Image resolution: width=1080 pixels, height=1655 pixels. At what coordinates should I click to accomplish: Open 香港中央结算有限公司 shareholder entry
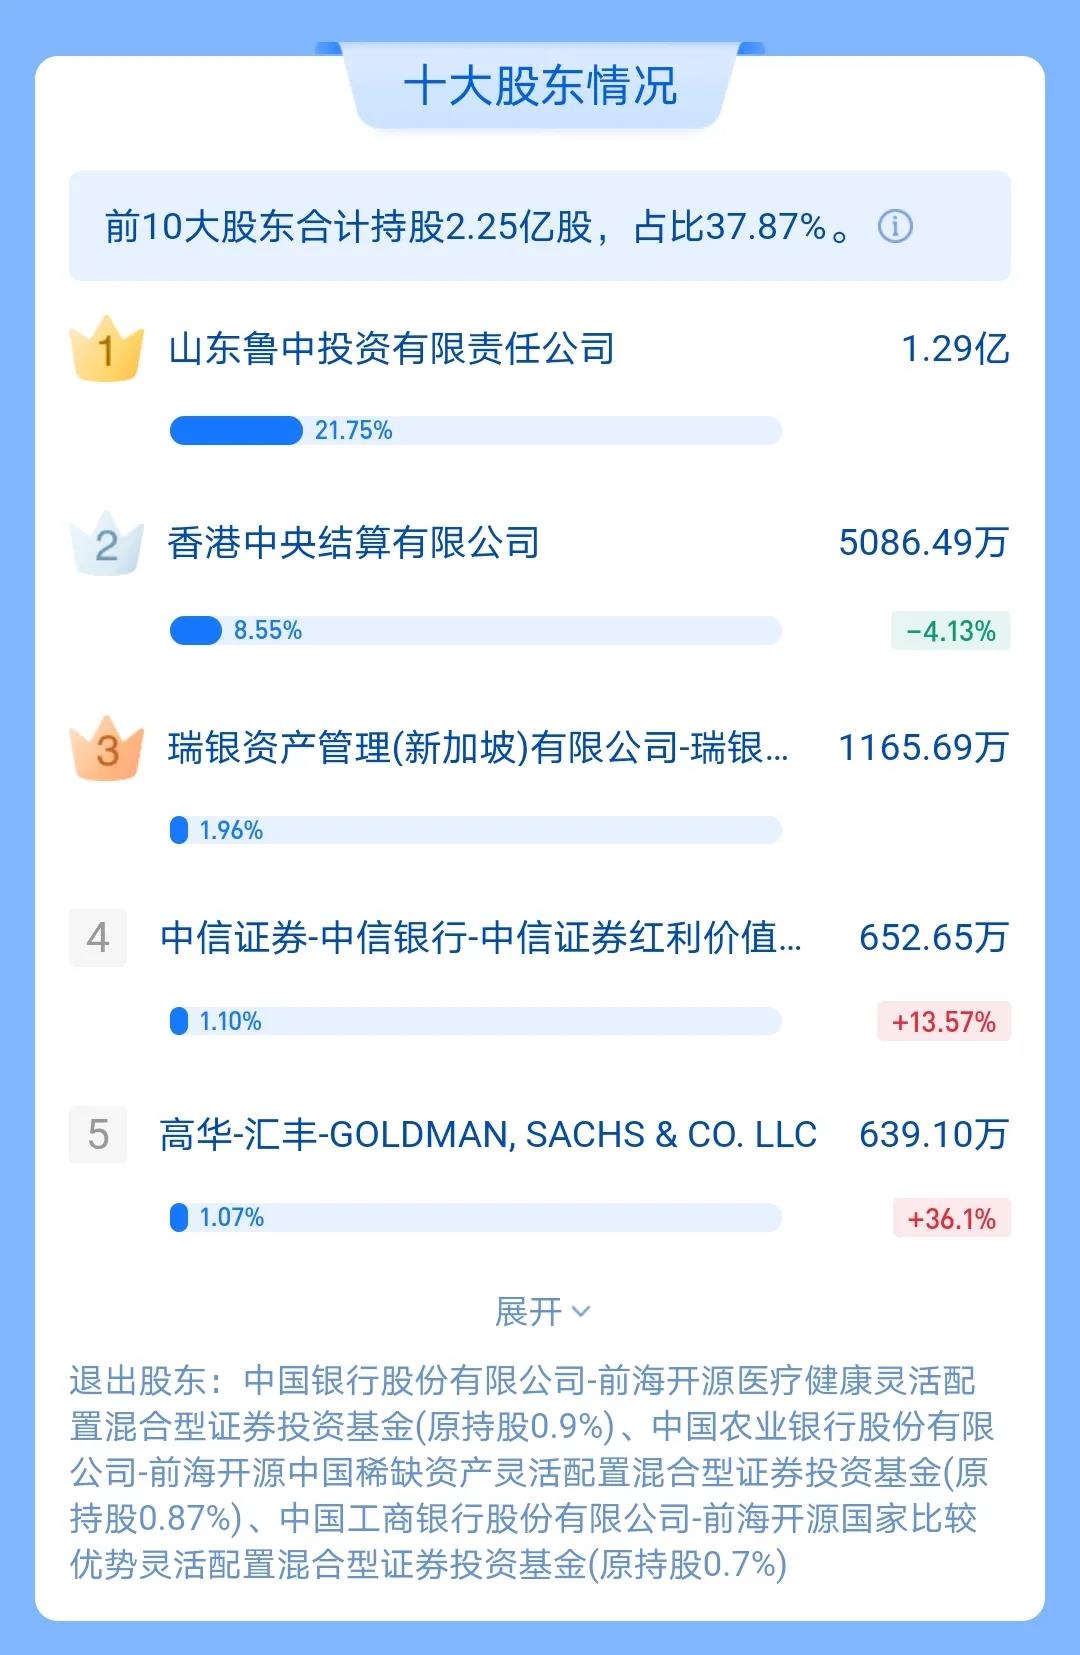(353, 543)
